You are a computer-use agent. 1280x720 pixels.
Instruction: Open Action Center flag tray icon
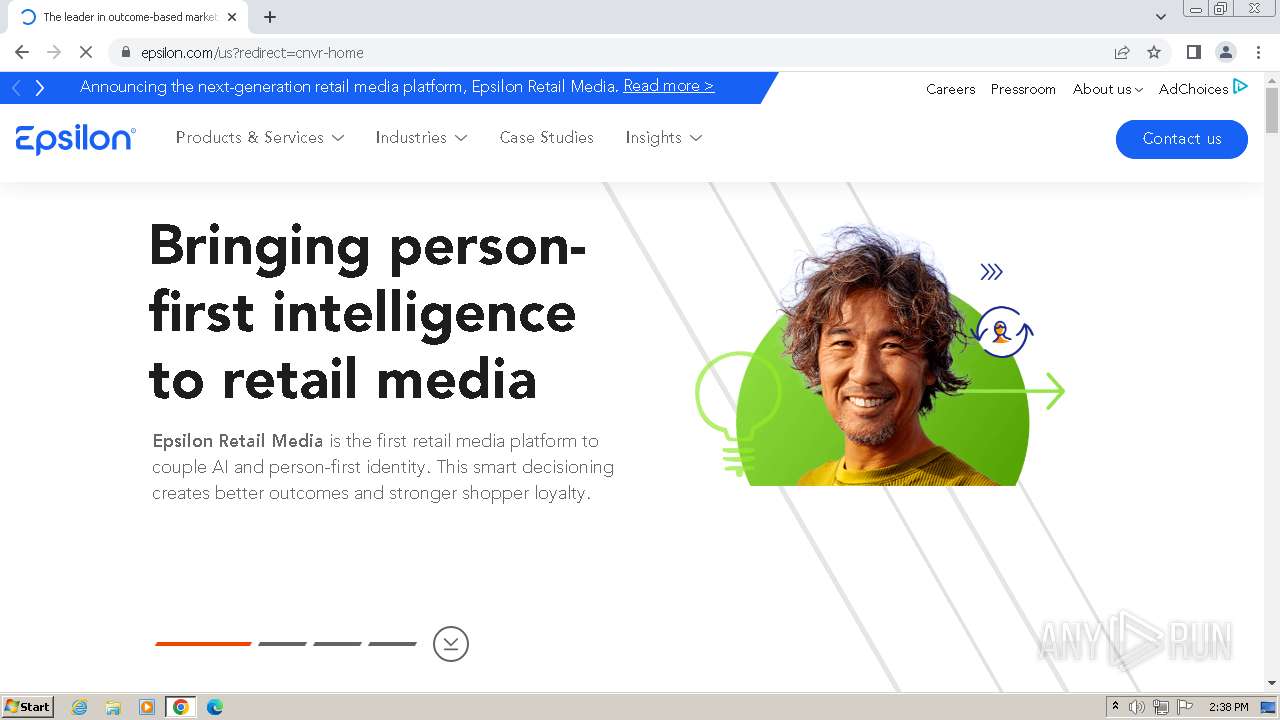pyautogui.click(x=1185, y=707)
